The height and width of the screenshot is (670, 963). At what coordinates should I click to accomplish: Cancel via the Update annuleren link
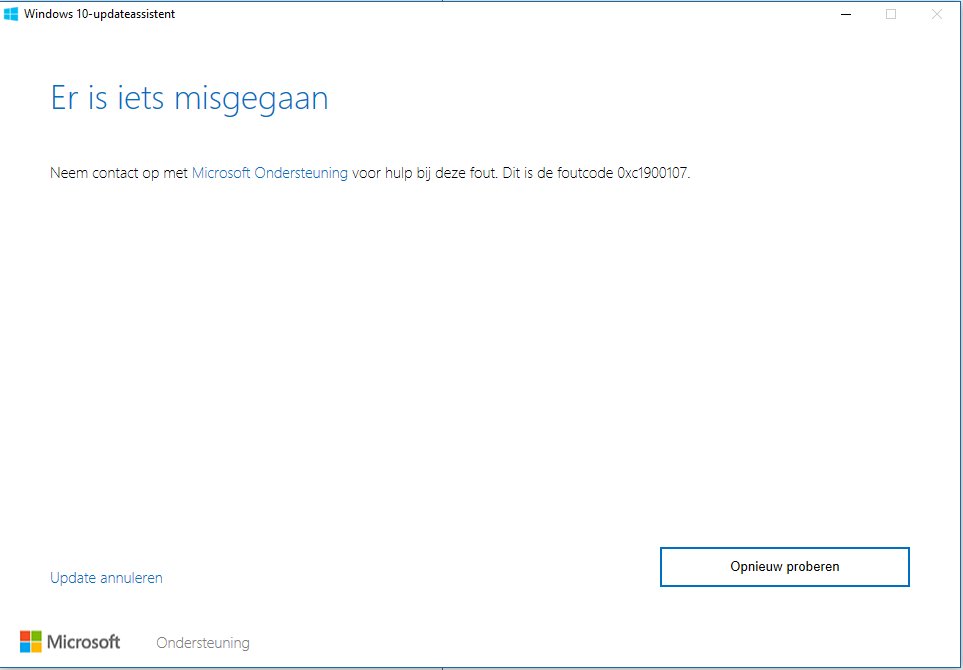pos(106,578)
